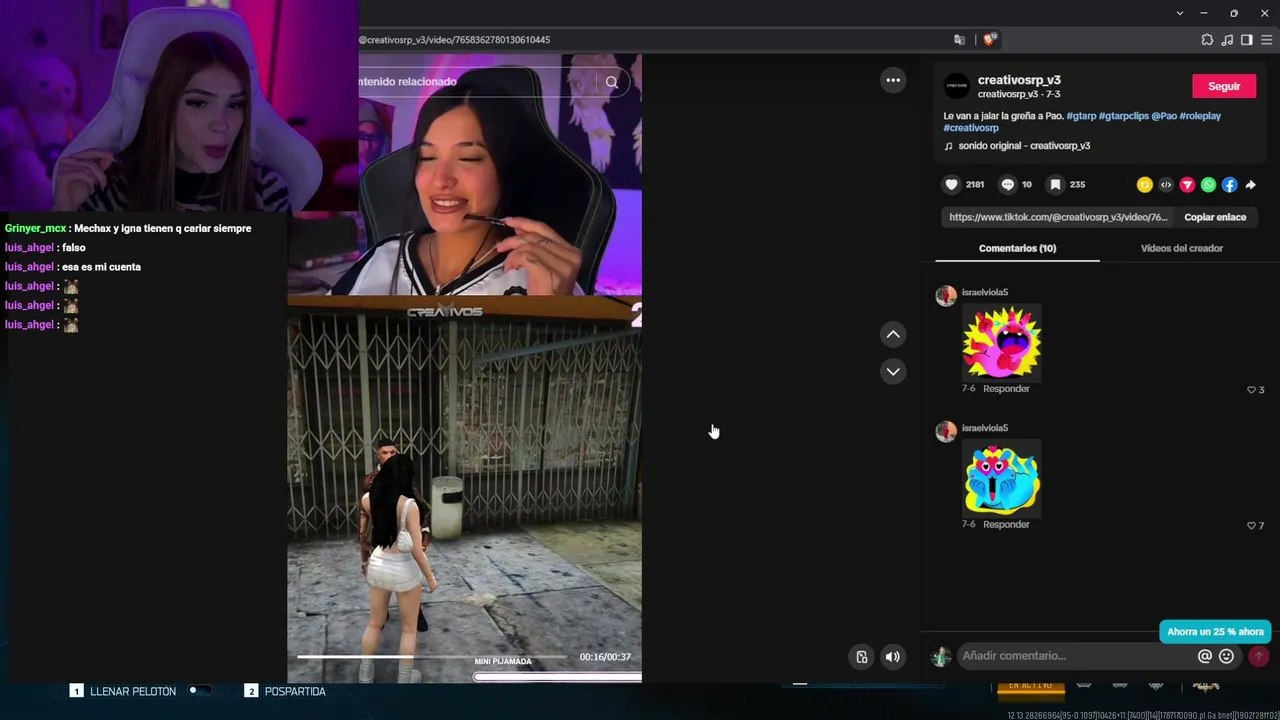
Task: Click Copiar enlace button
Action: point(1215,217)
